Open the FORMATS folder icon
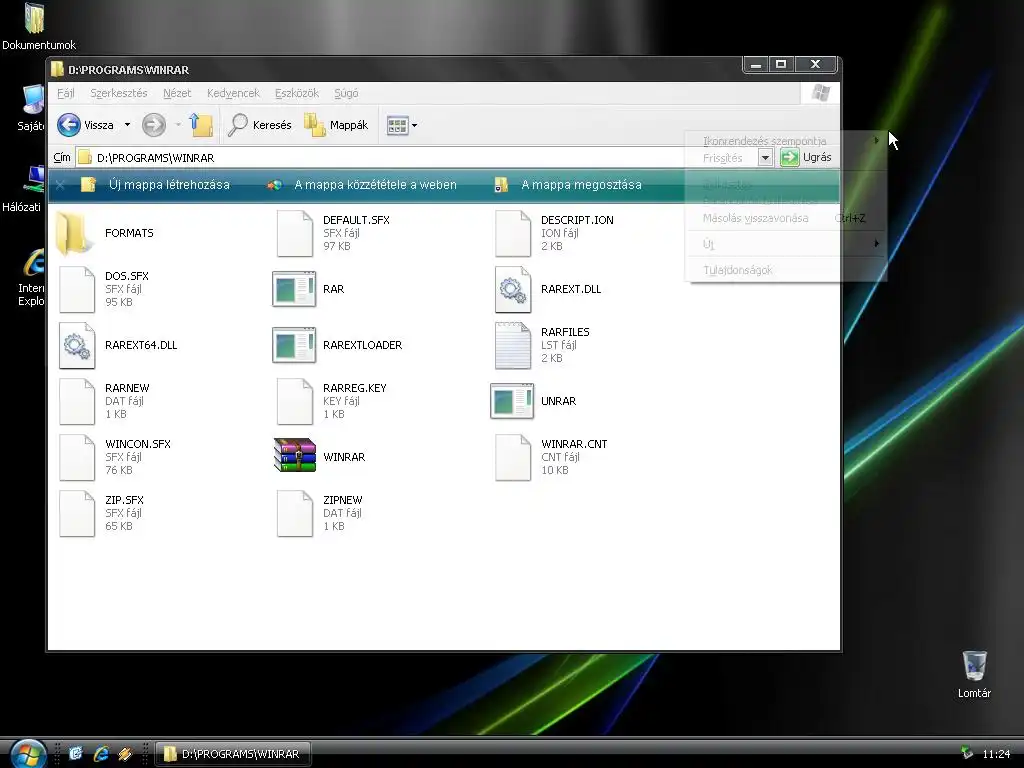The image size is (1024, 768). (x=73, y=233)
